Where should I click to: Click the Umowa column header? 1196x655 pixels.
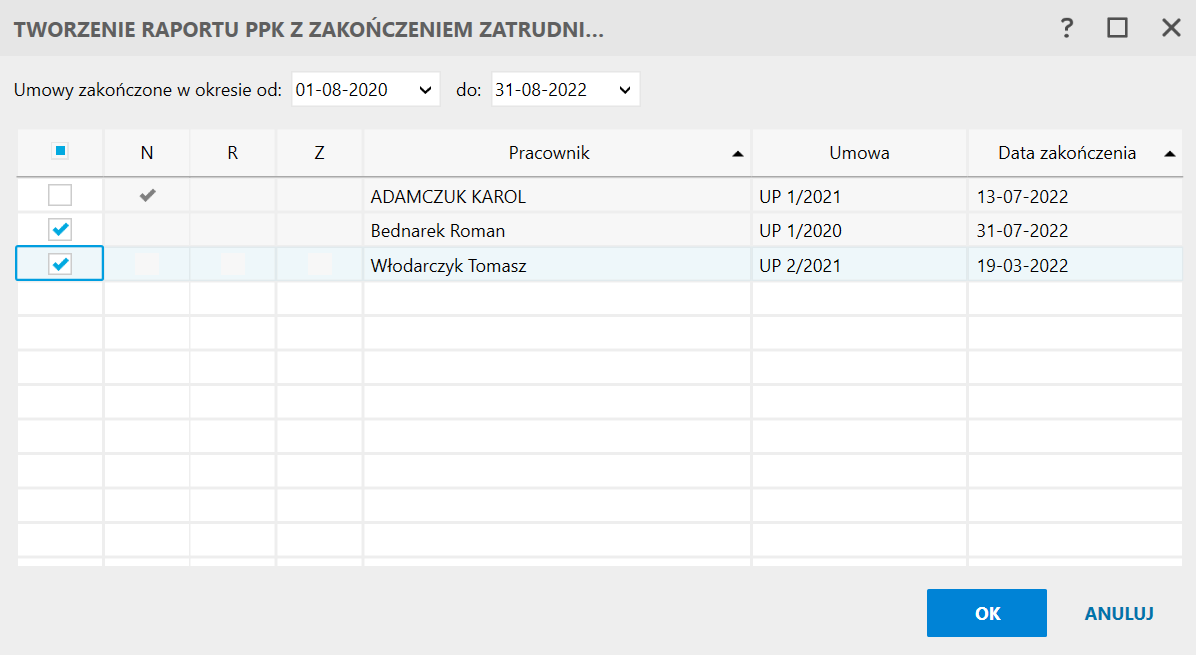click(x=860, y=153)
